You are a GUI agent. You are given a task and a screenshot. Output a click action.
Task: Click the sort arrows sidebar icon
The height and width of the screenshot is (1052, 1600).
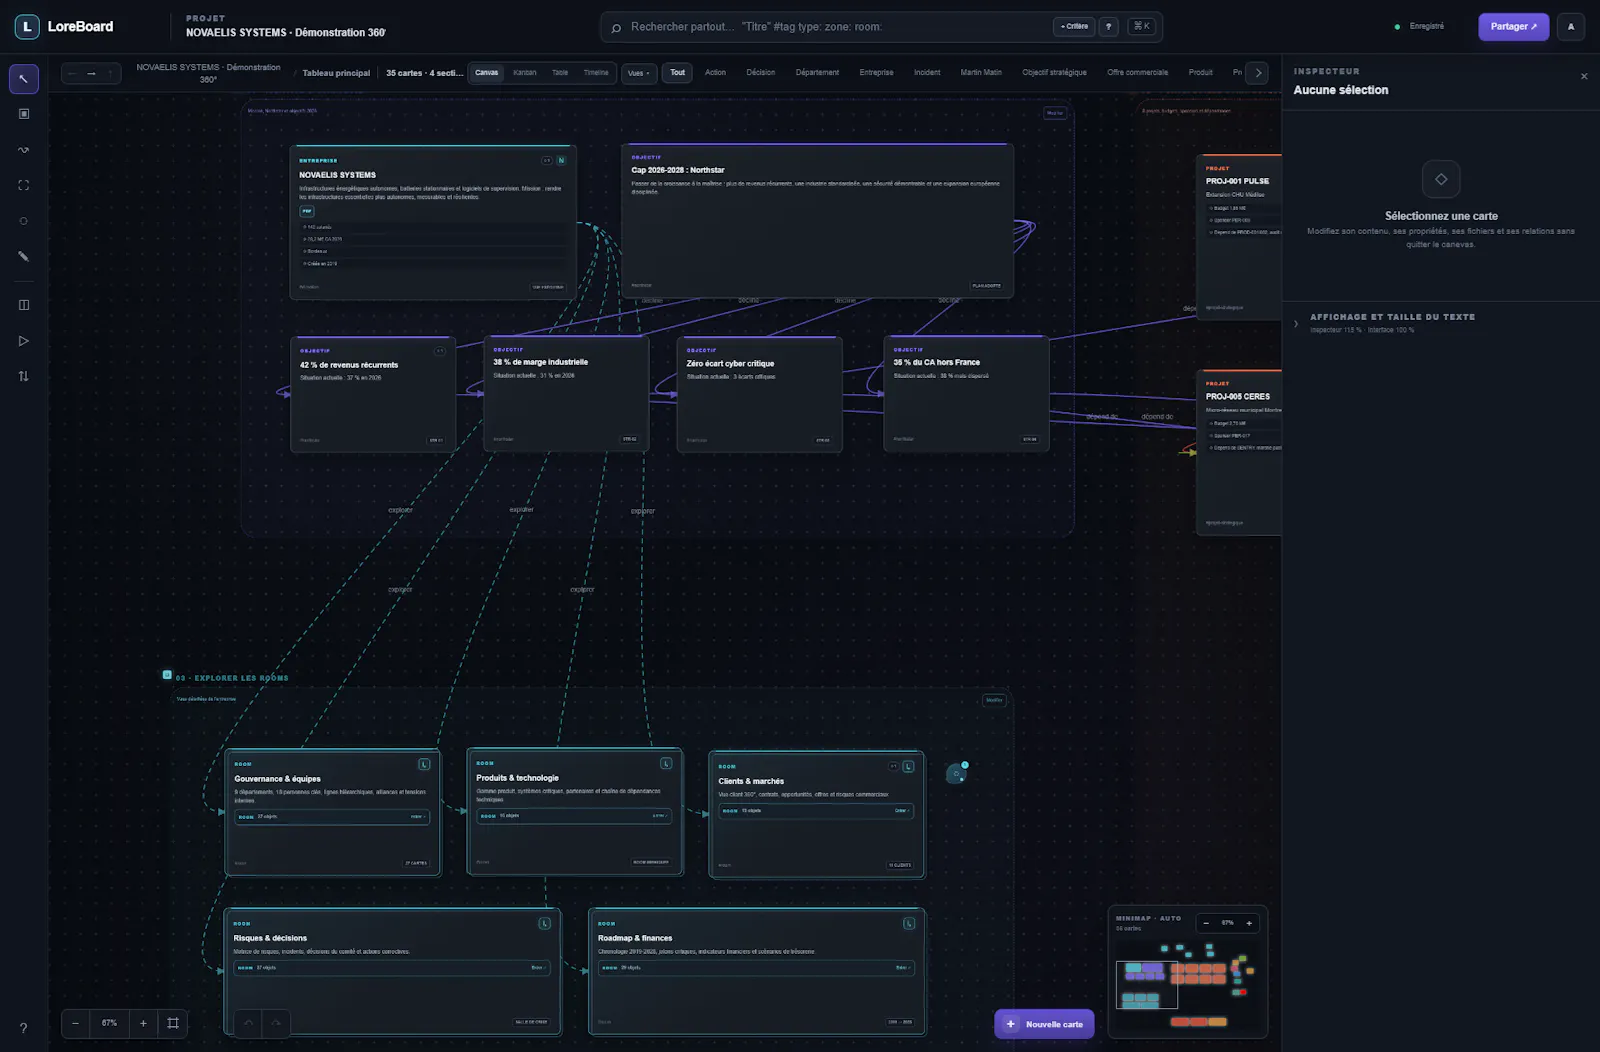[x=24, y=376]
